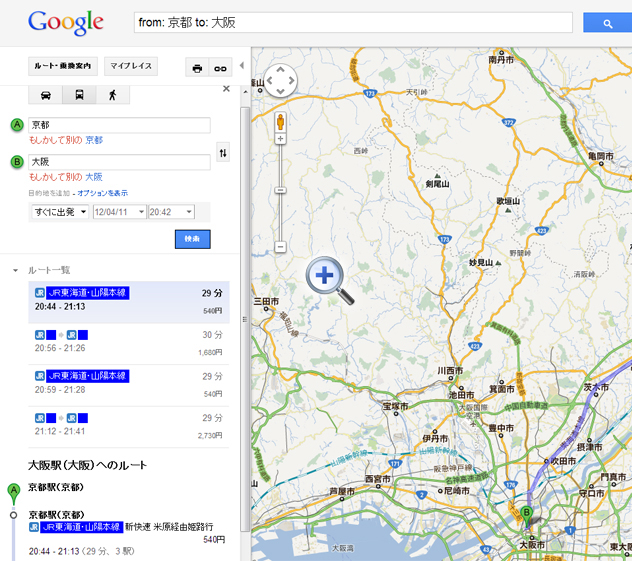Zoom in with map plus button
This screenshot has width=632, height=561.
281,139
